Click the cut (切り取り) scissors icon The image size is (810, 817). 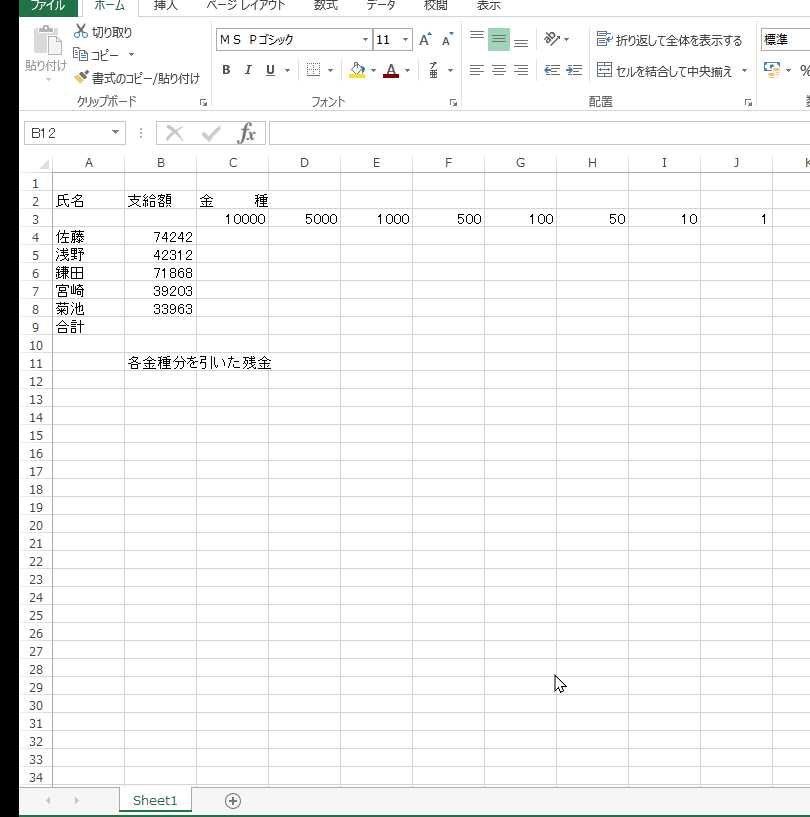point(81,32)
